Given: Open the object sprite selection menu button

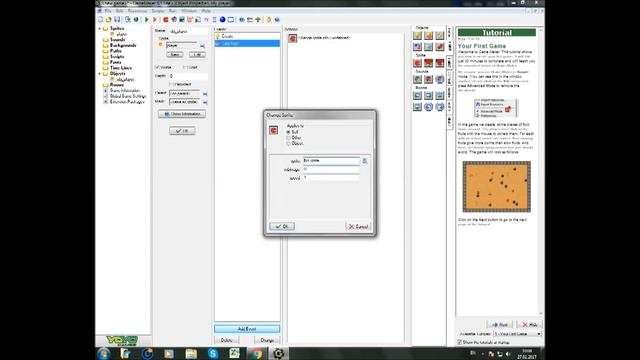Looking at the screenshot, I should (x=202, y=46).
